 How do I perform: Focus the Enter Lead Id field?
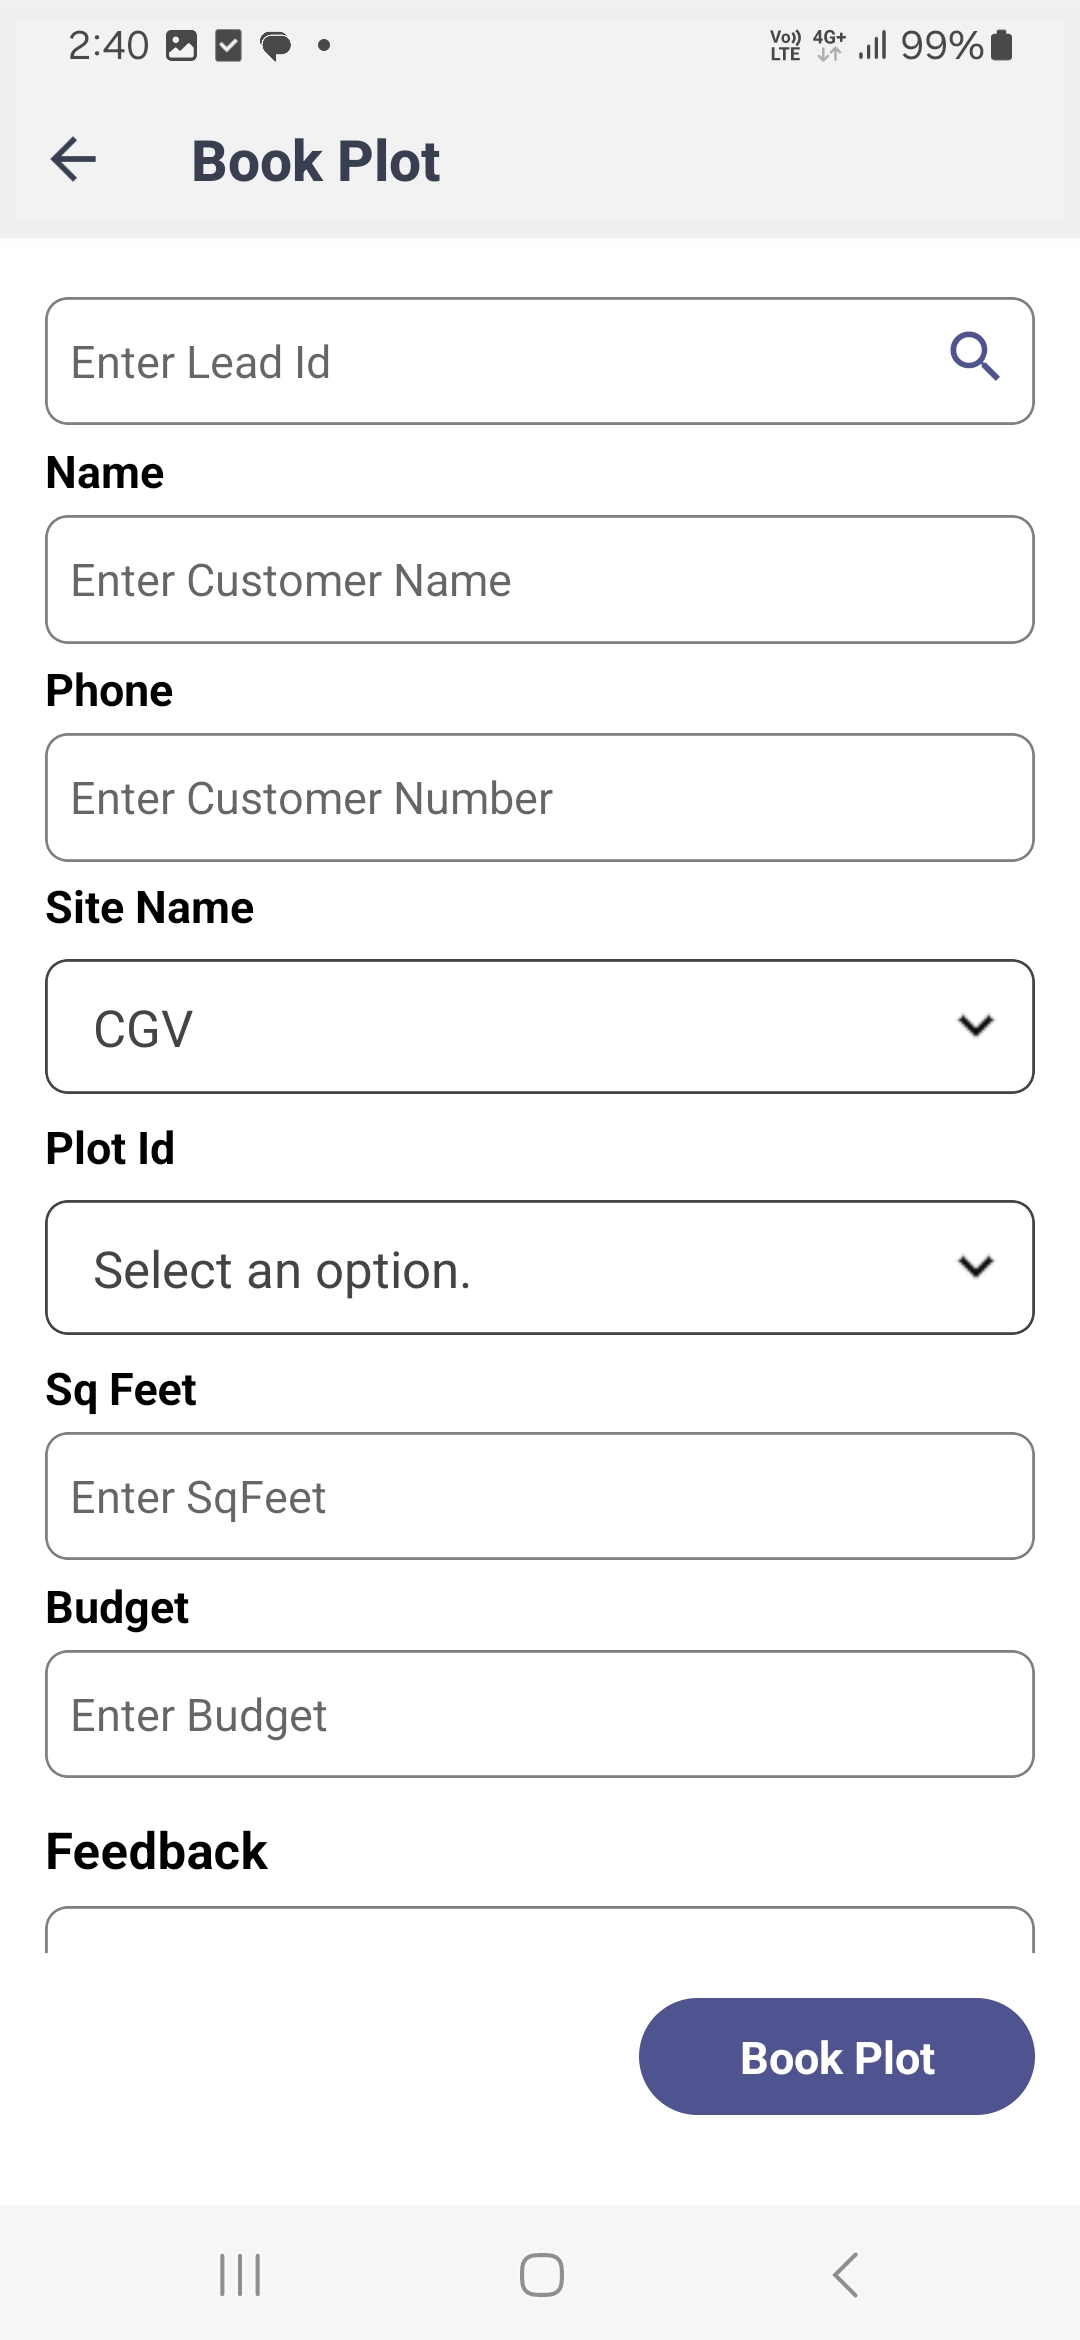click(540, 361)
